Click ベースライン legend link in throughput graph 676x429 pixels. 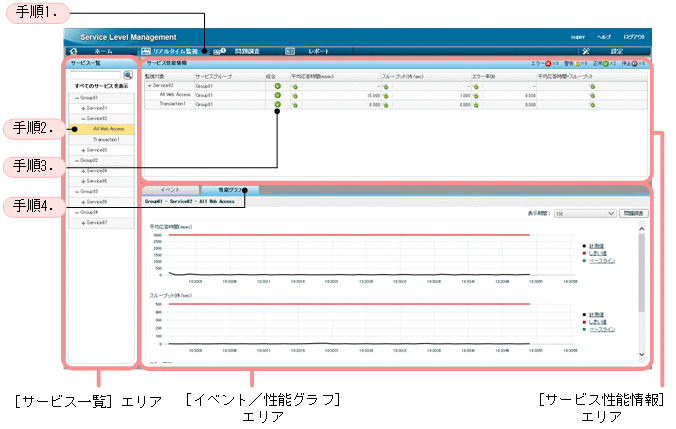click(602, 329)
